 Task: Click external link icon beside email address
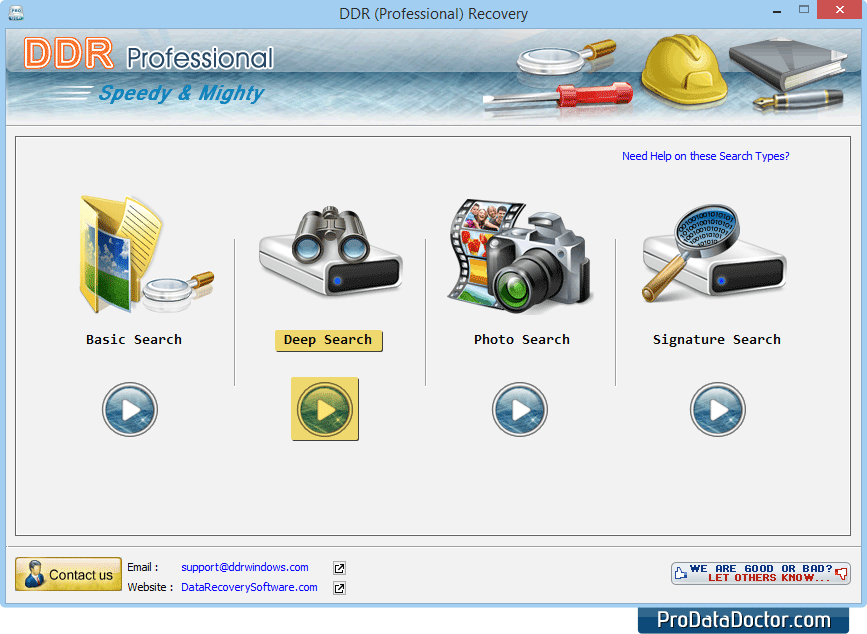pyautogui.click(x=340, y=568)
